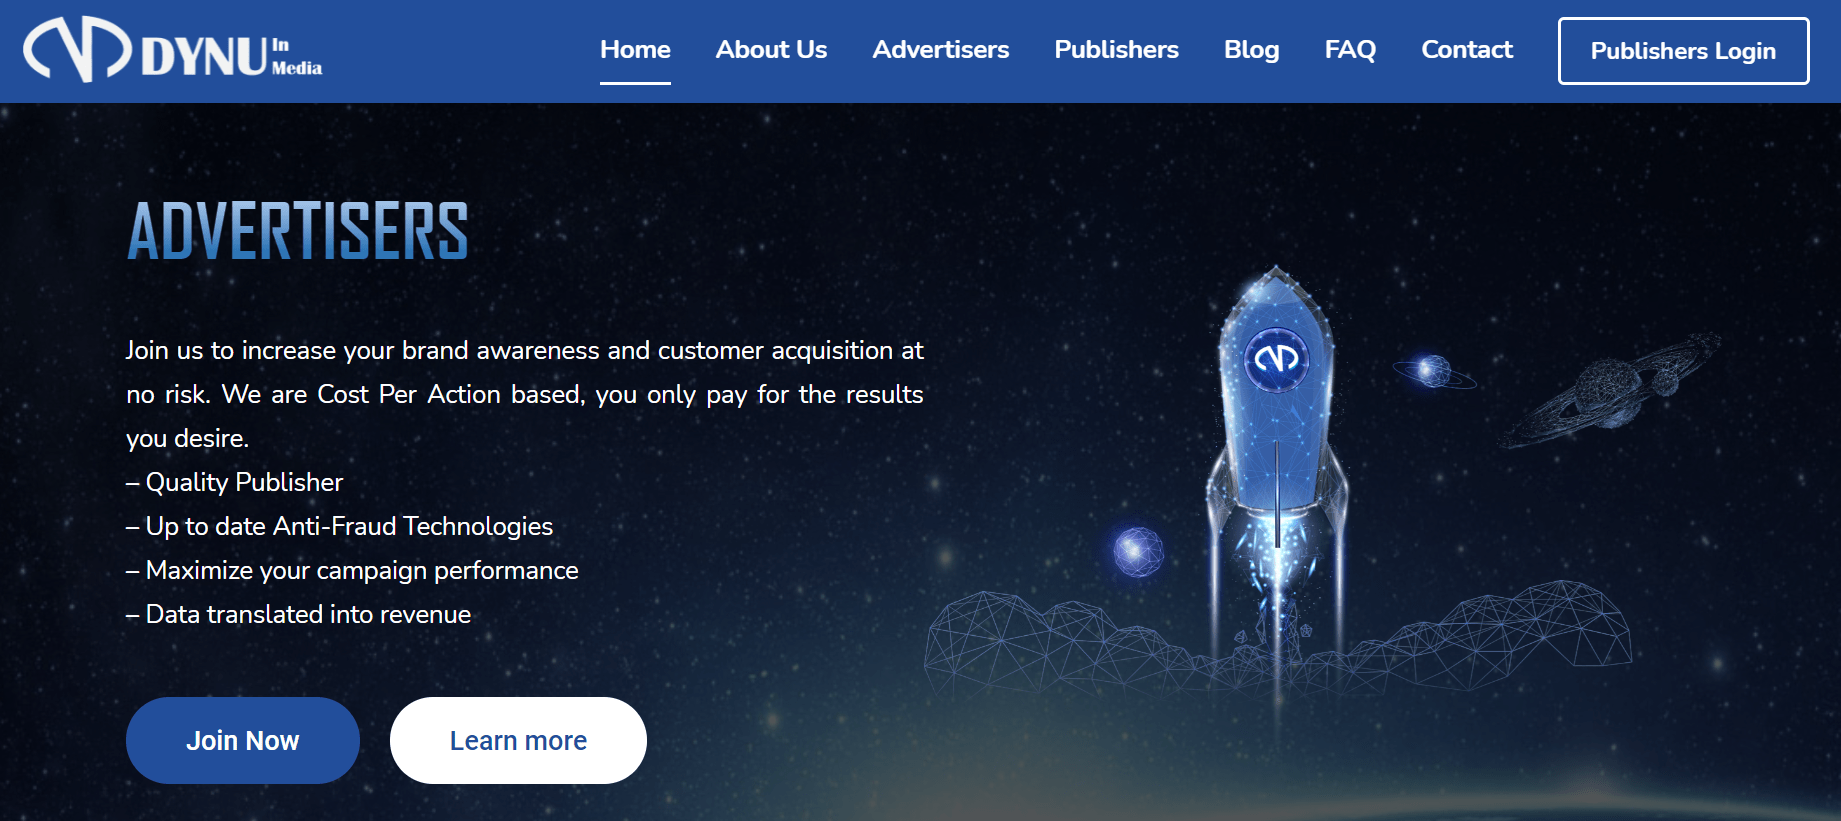1841x821 pixels.
Task: Visit the Blog page
Action: tap(1252, 50)
